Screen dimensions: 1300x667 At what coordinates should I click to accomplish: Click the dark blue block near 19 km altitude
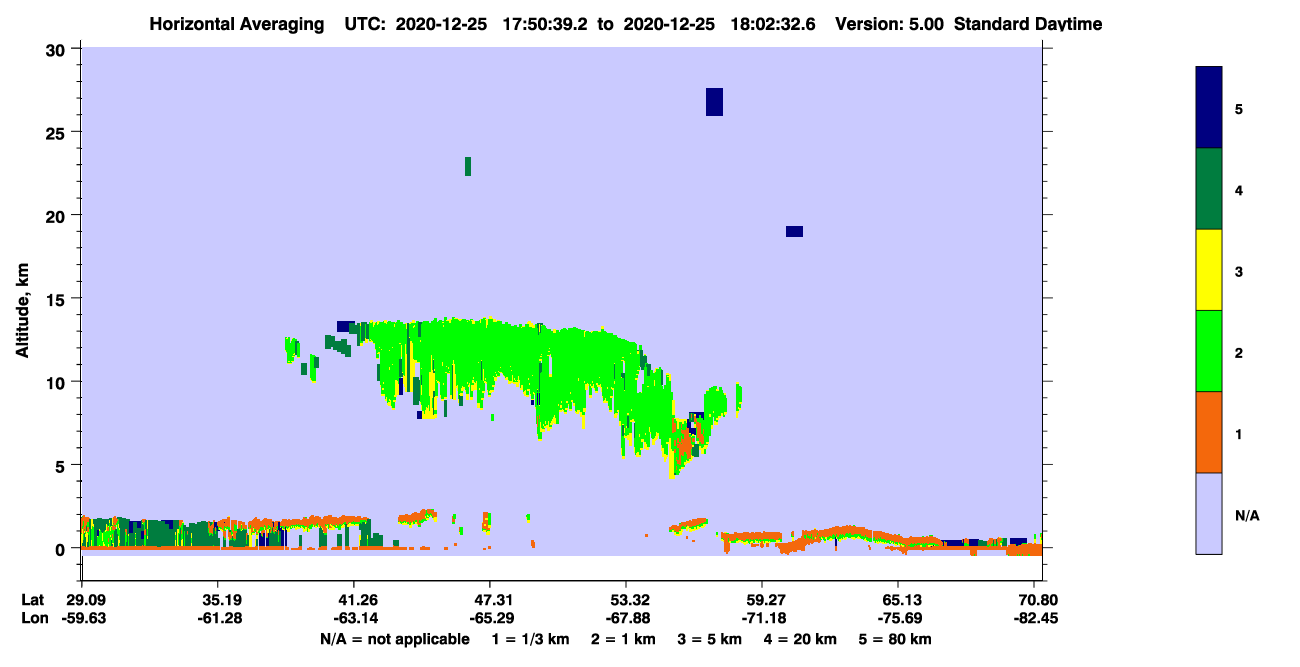click(794, 231)
